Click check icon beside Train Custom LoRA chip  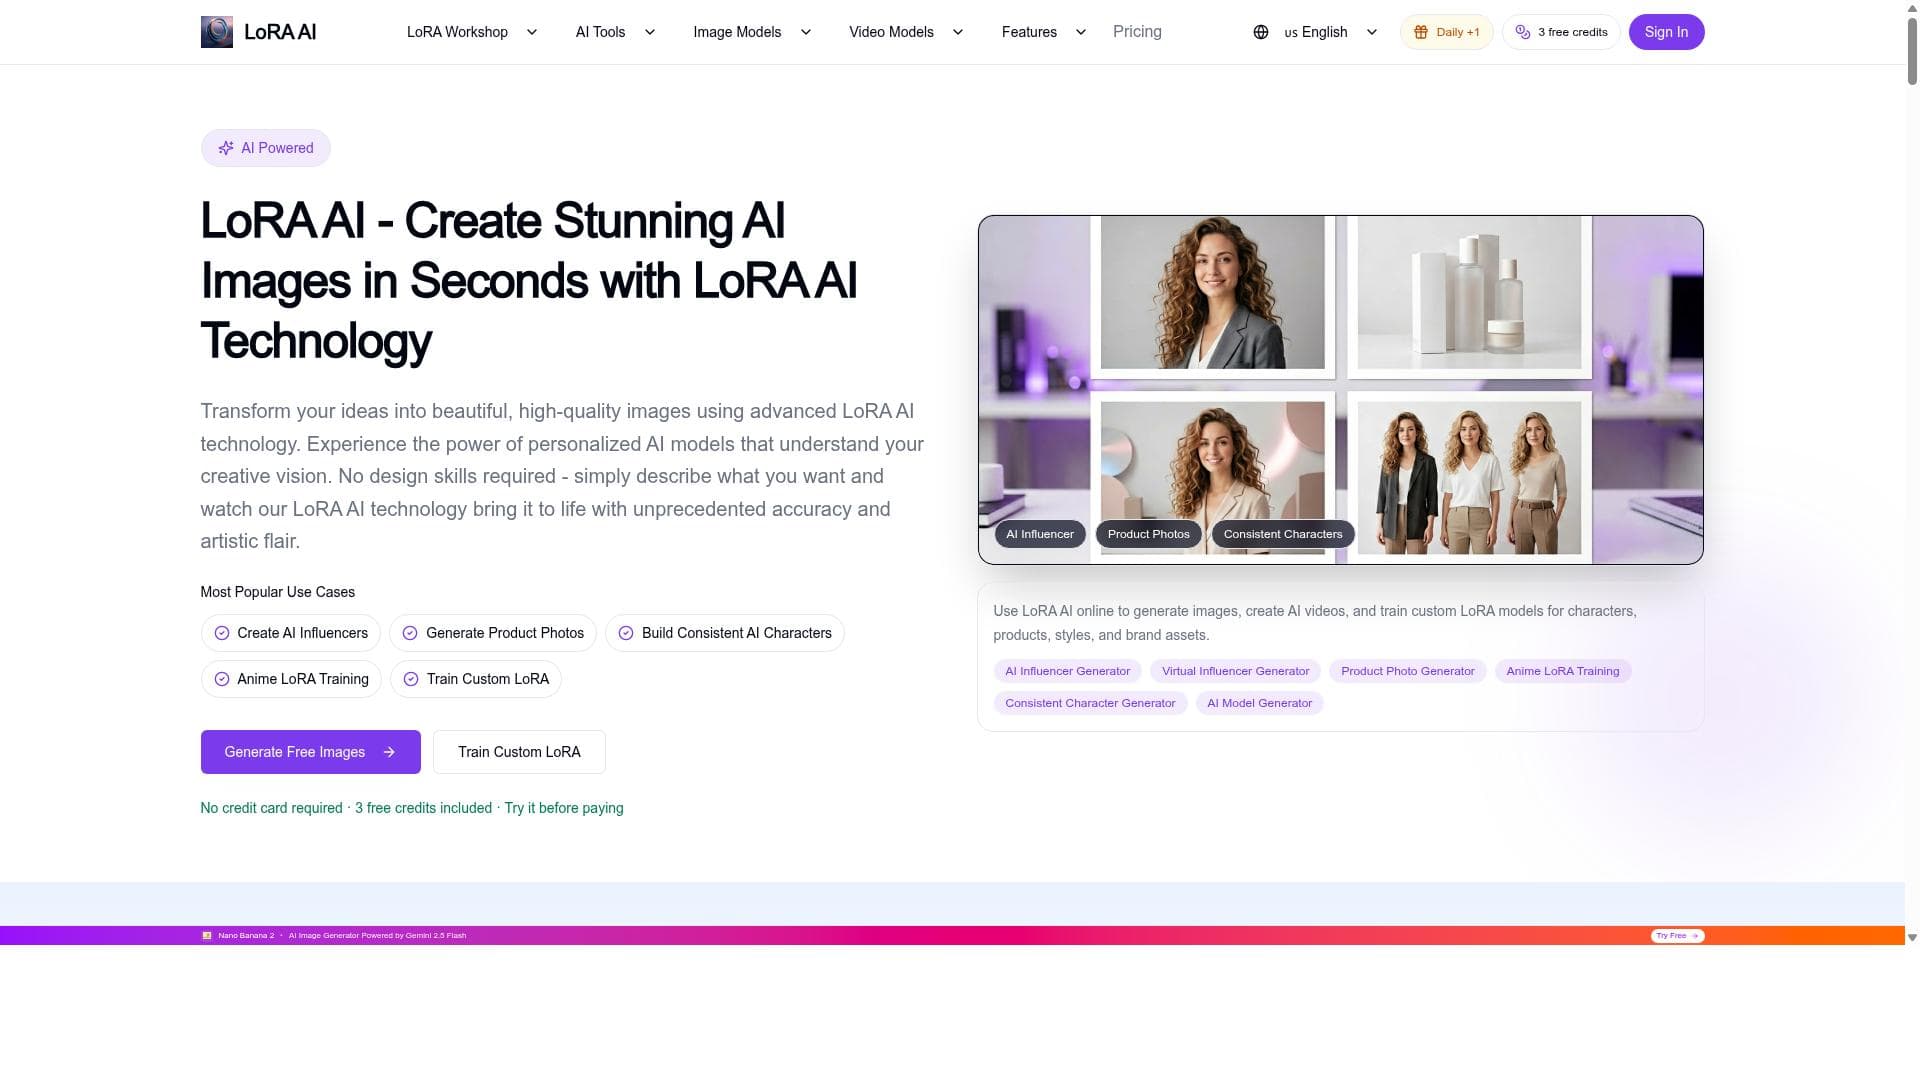coord(411,679)
